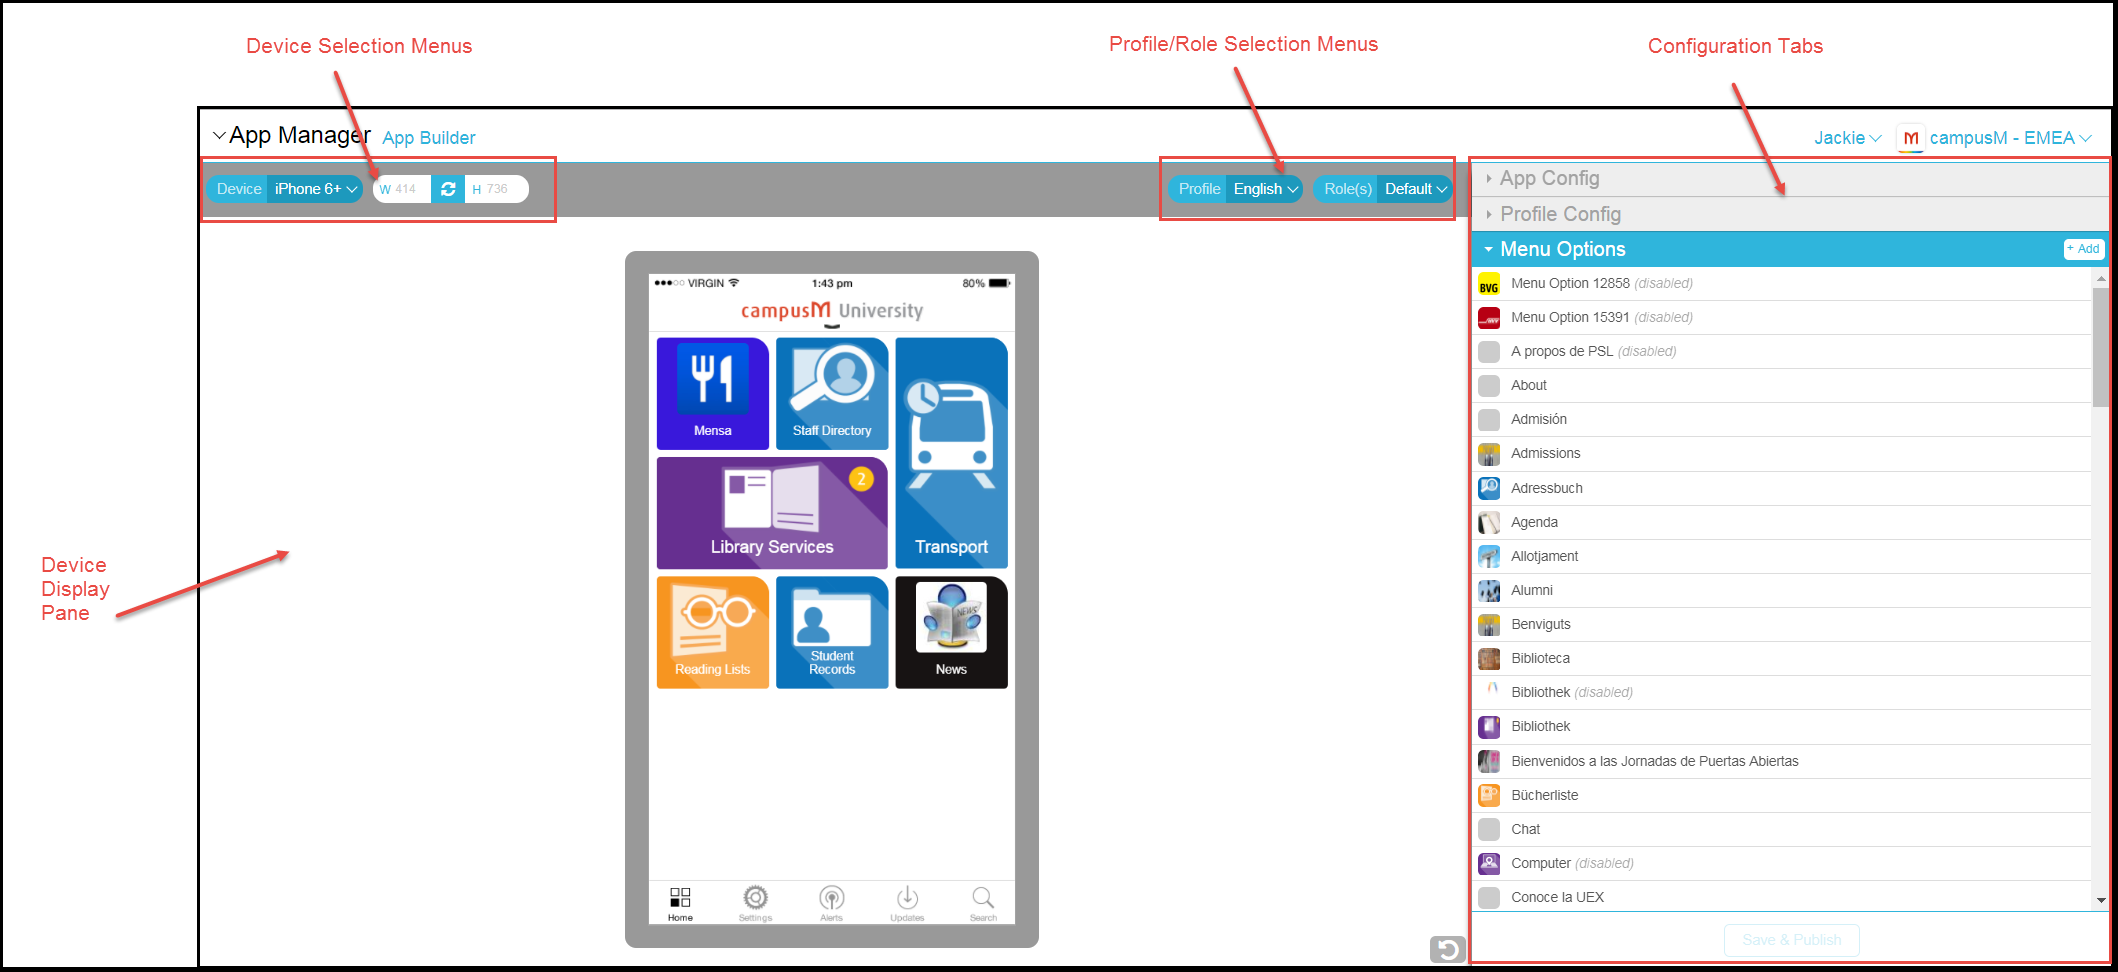Click the Biblioteca row icon

click(1489, 658)
